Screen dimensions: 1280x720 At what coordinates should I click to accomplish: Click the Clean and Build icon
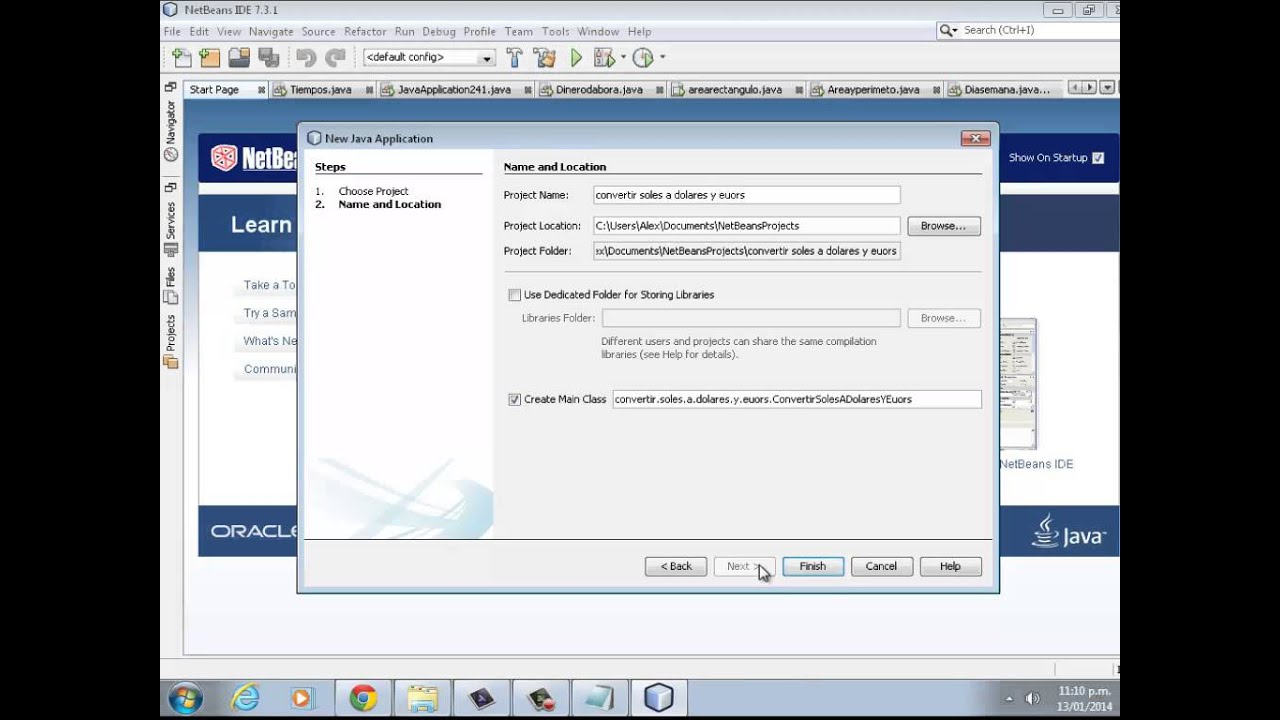point(544,57)
